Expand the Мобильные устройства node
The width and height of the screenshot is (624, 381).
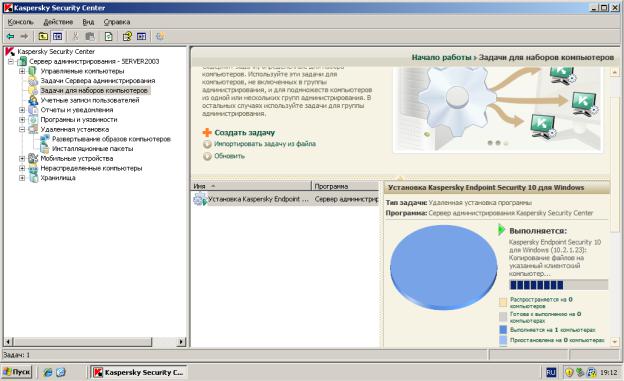coord(22,158)
